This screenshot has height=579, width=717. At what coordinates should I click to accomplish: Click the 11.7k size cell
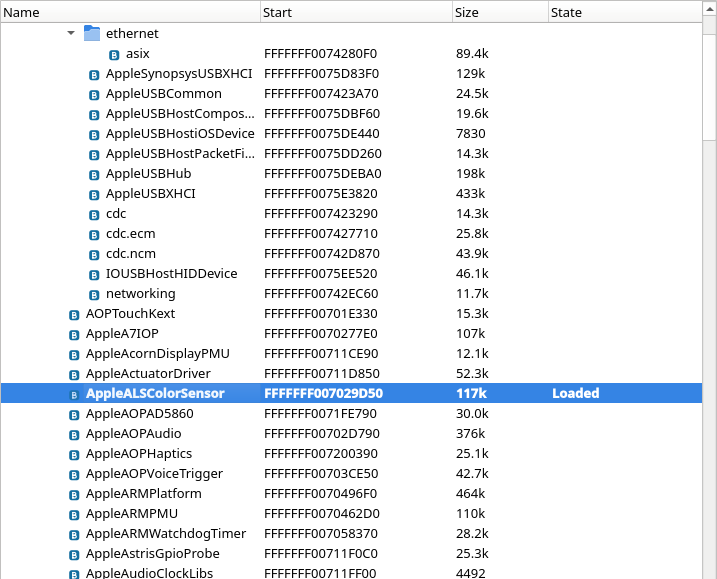coord(472,293)
